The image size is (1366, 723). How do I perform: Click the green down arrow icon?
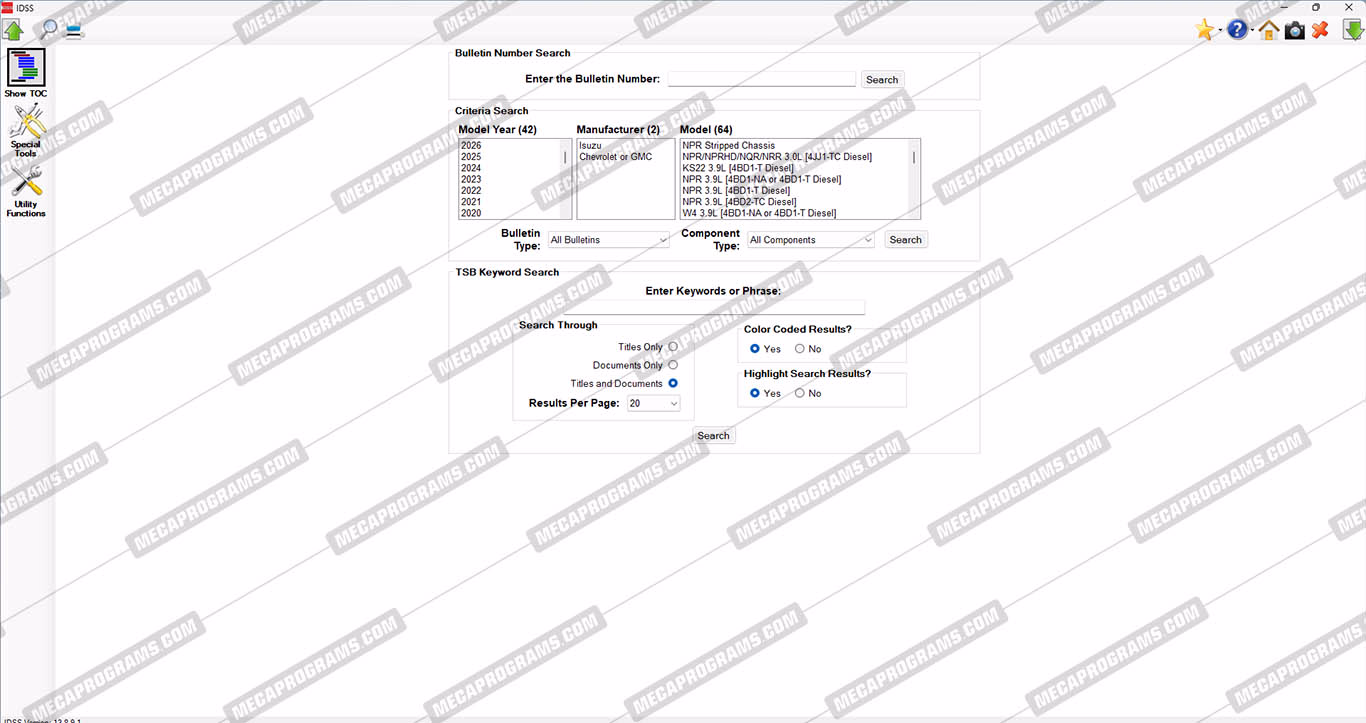[x=1353, y=30]
